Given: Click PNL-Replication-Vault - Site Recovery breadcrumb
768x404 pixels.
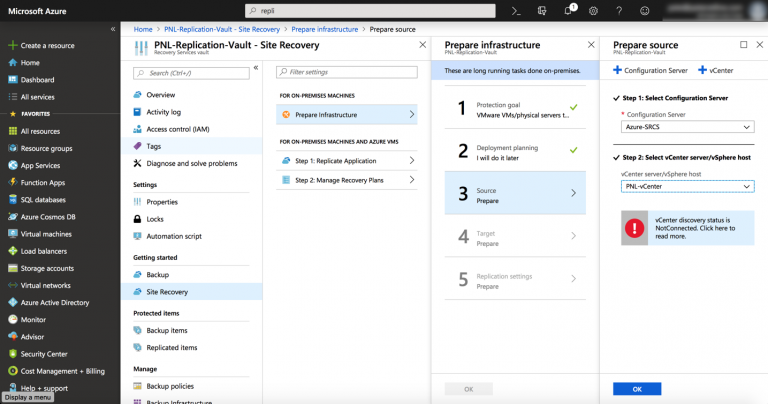Looking at the screenshot, I should pos(222,29).
